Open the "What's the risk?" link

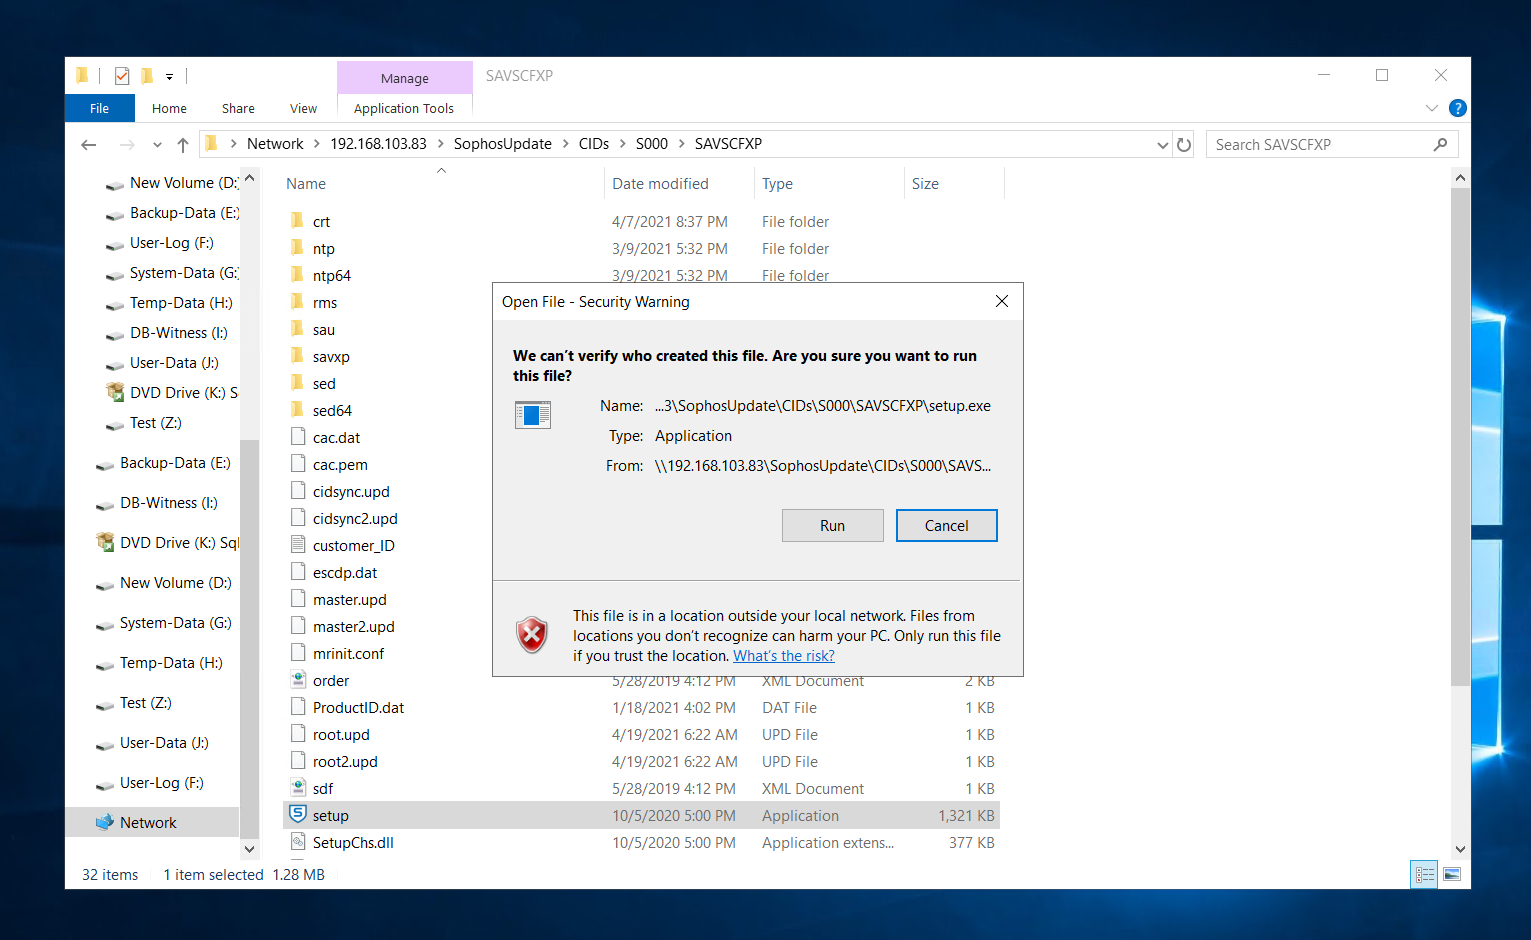pyautogui.click(x=783, y=656)
